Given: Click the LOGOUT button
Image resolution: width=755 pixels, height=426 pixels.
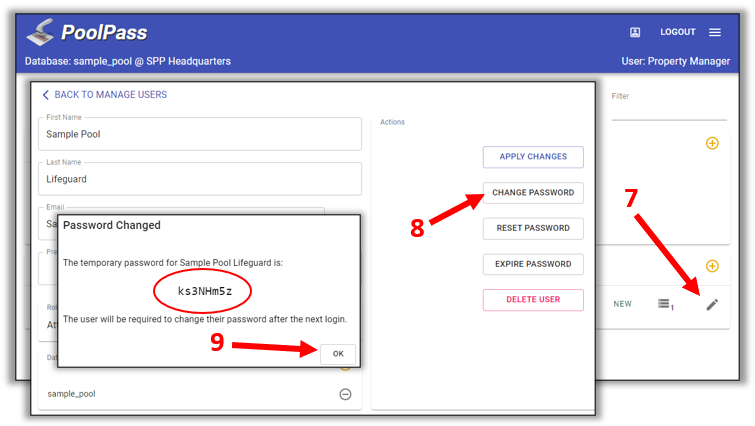Looking at the screenshot, I should [677, 32].
